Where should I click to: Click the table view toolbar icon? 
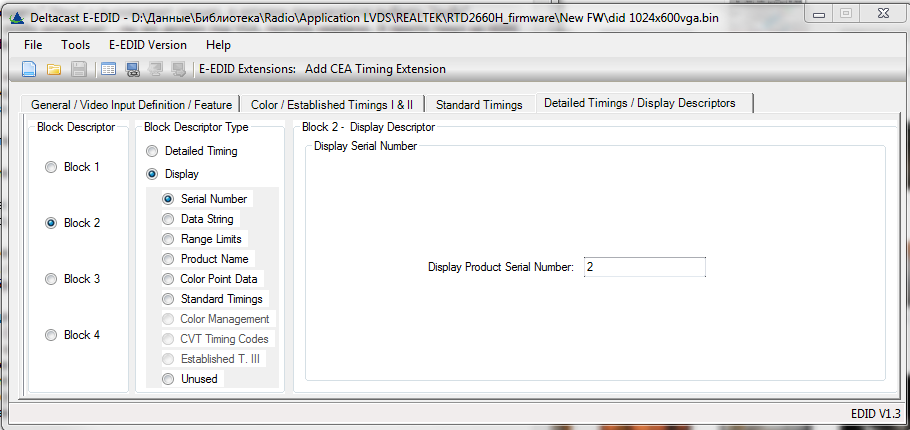[108, 69]
